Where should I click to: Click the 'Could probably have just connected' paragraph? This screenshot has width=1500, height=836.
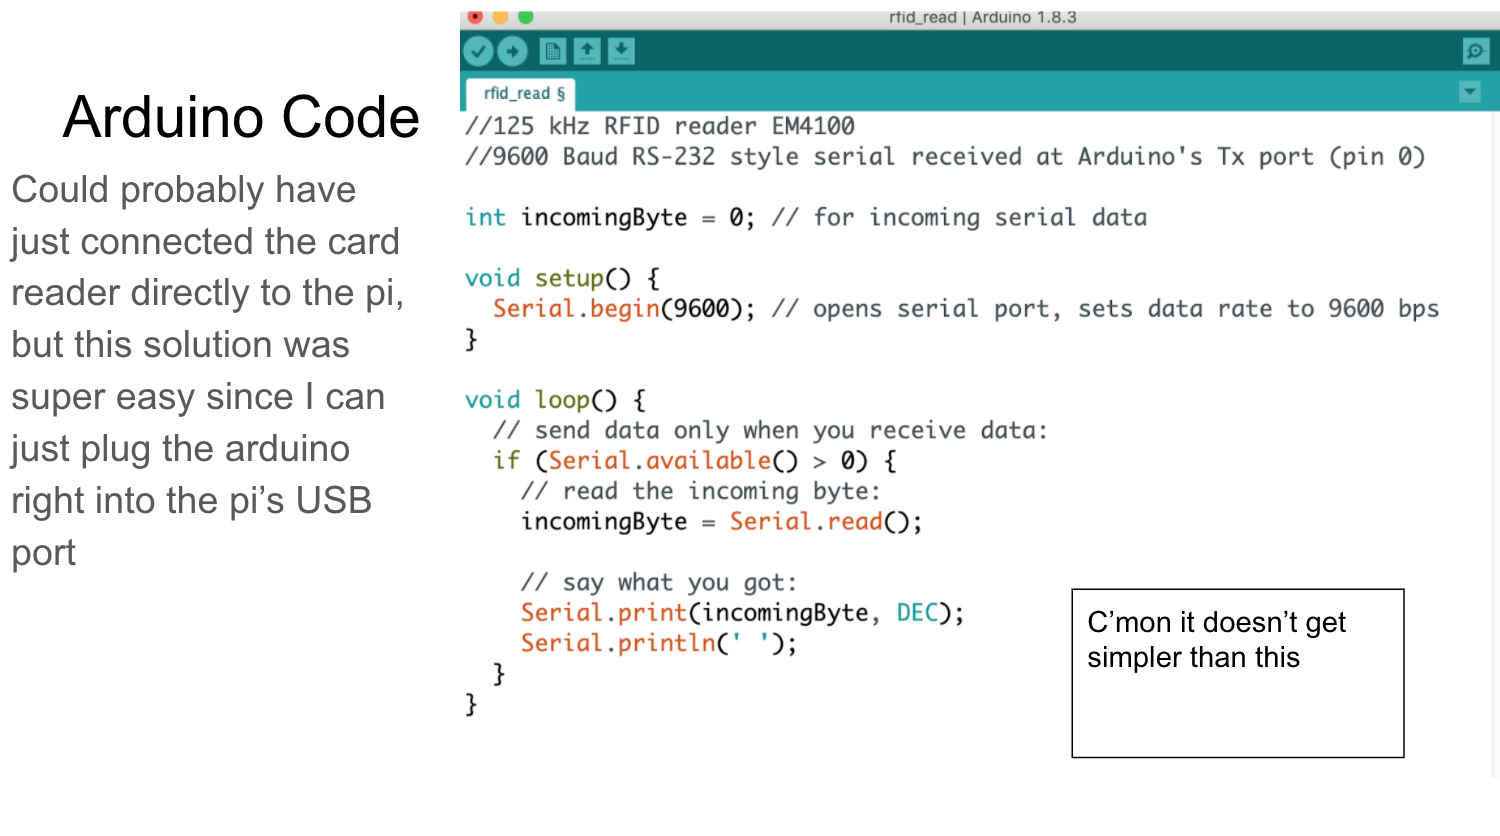(208, 370)
